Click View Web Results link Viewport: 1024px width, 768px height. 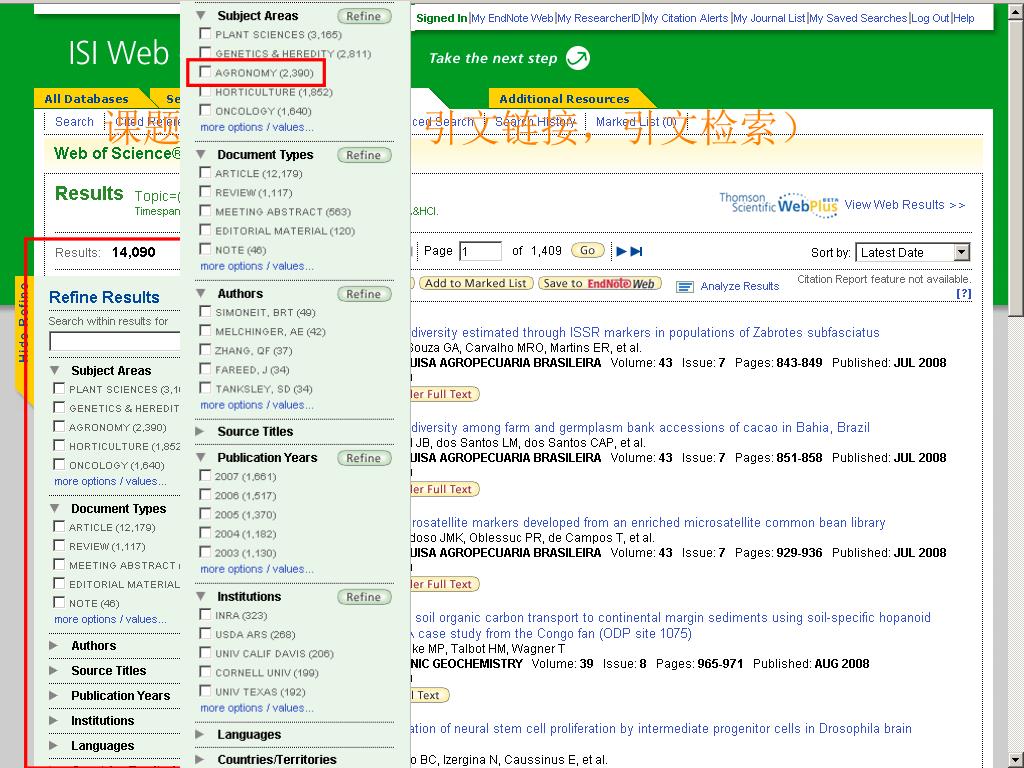pos(904,205)
